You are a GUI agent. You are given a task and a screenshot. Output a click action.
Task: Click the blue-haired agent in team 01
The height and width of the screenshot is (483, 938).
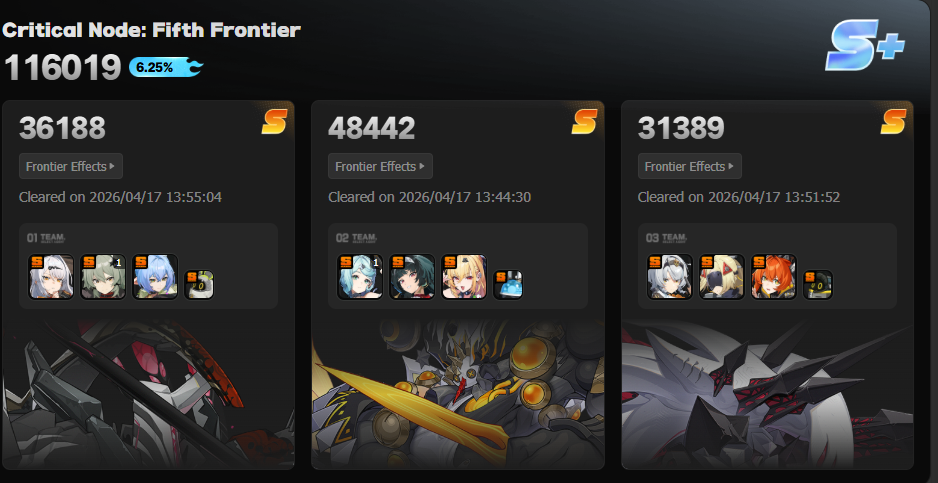(x=155, y=277)
